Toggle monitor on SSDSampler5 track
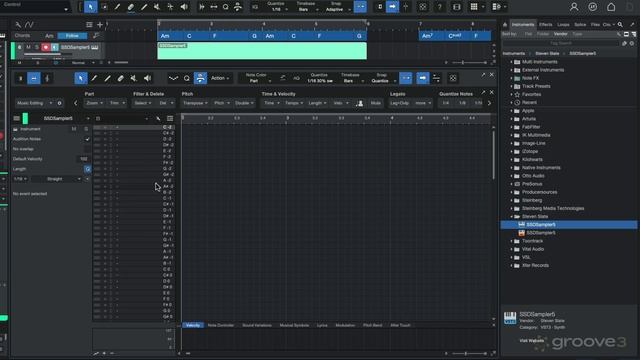Viewport: 640px width, 360px height. 54,47
